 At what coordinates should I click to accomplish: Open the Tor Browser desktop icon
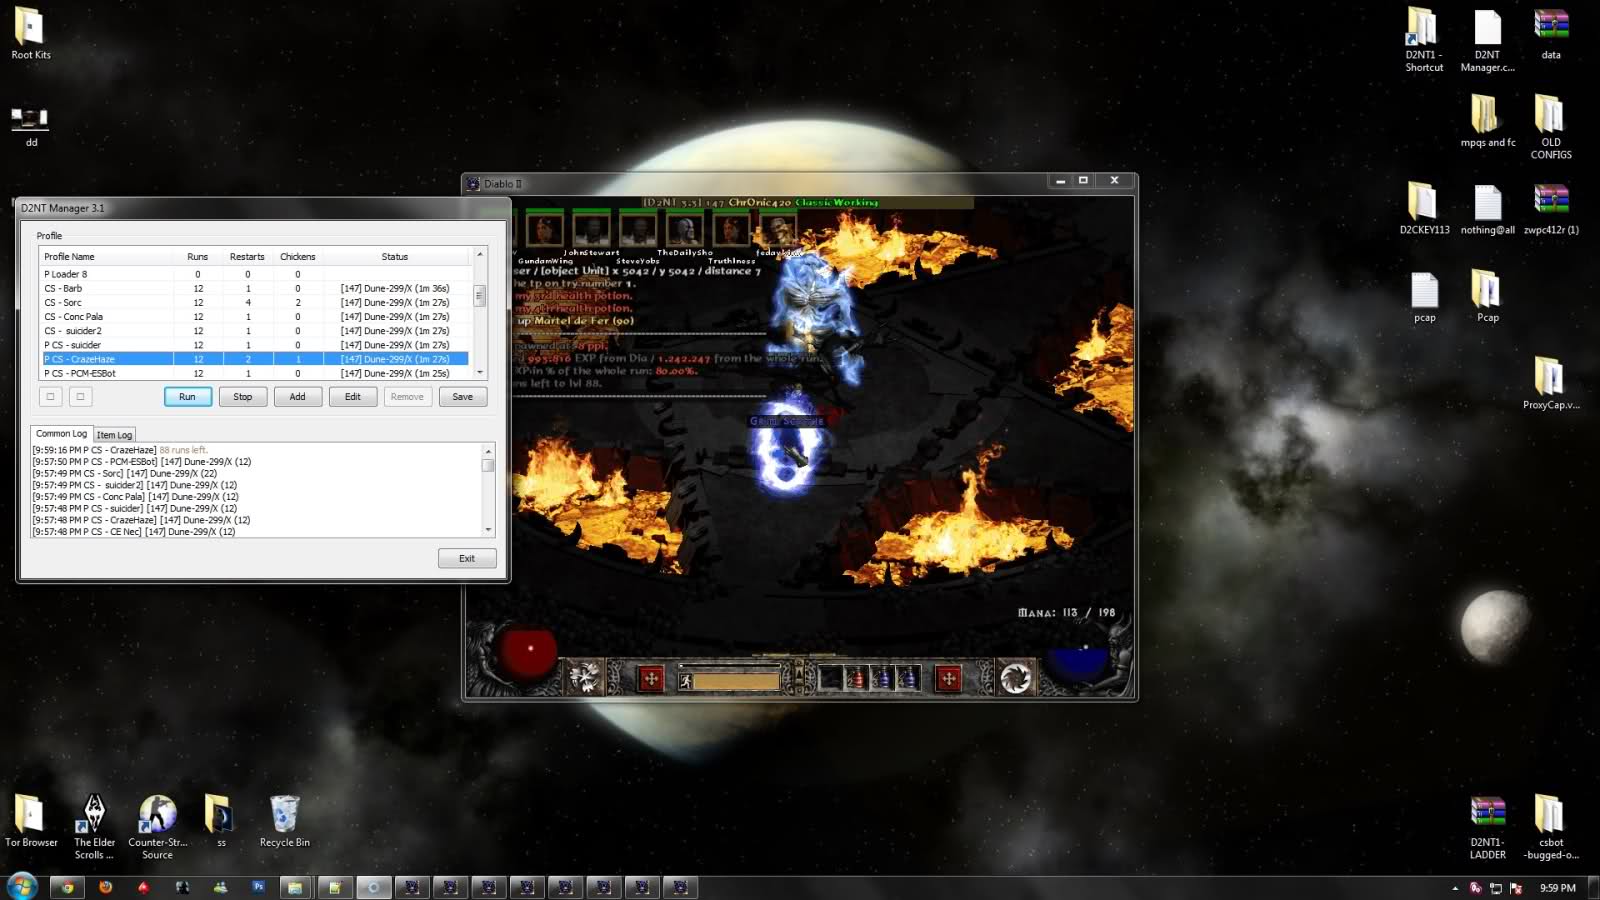tap(31, 821)
